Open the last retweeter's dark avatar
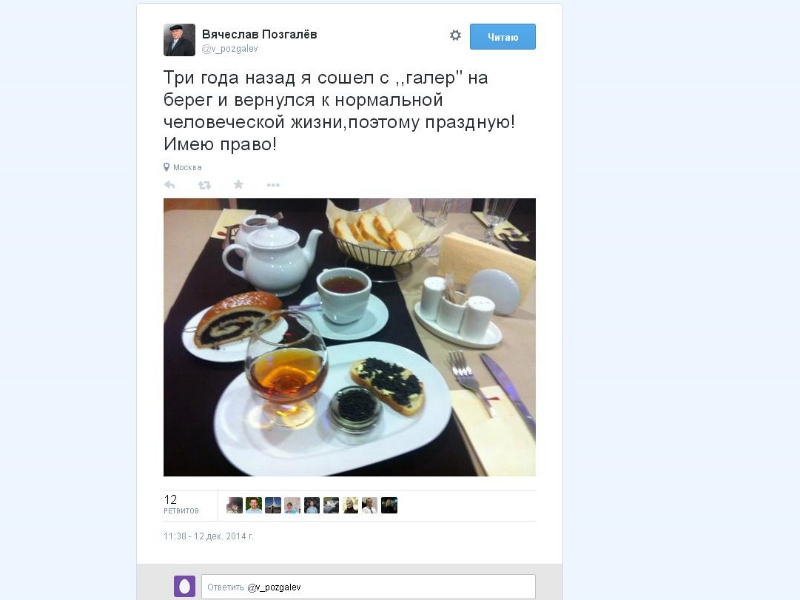 coord(389,505)
